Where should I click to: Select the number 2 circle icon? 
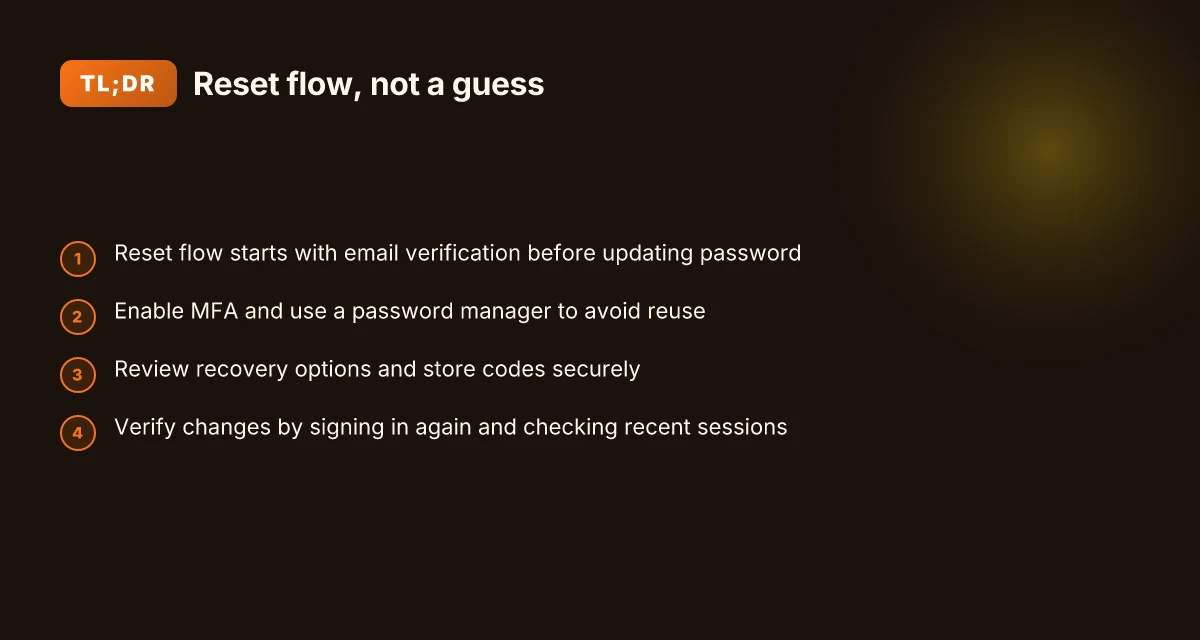coord(78,317)
